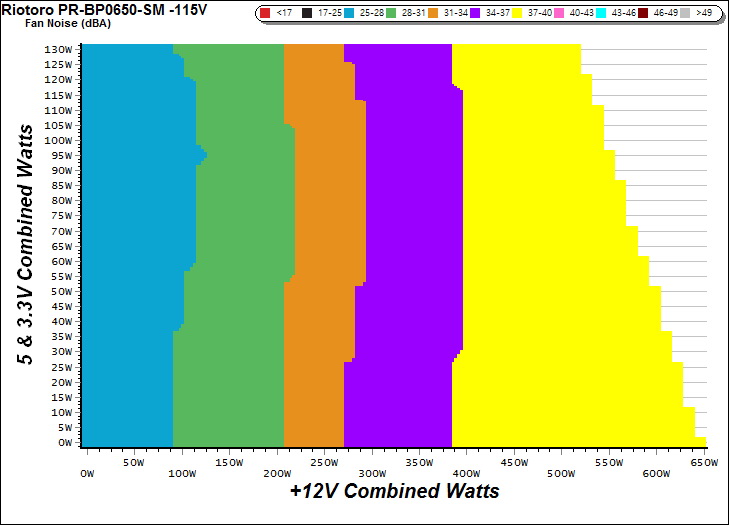
Task: Click the +12V Combined Watts axis title
Action: pos(394,492)
